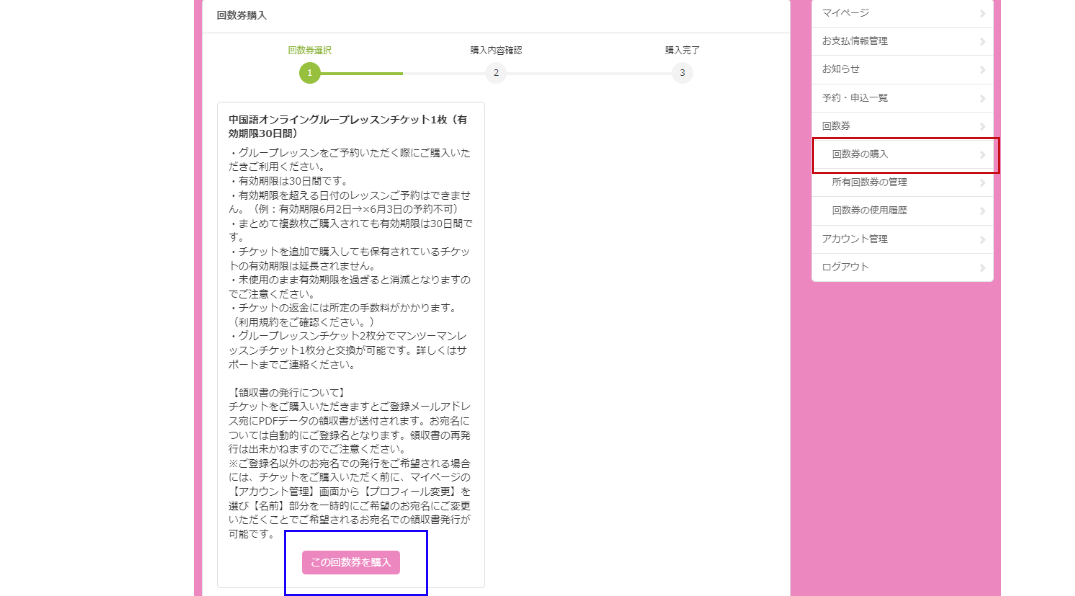1075x596 pixels.
Task: Click the chevron next to アカウント管理
Action: (x=983, y=239)
